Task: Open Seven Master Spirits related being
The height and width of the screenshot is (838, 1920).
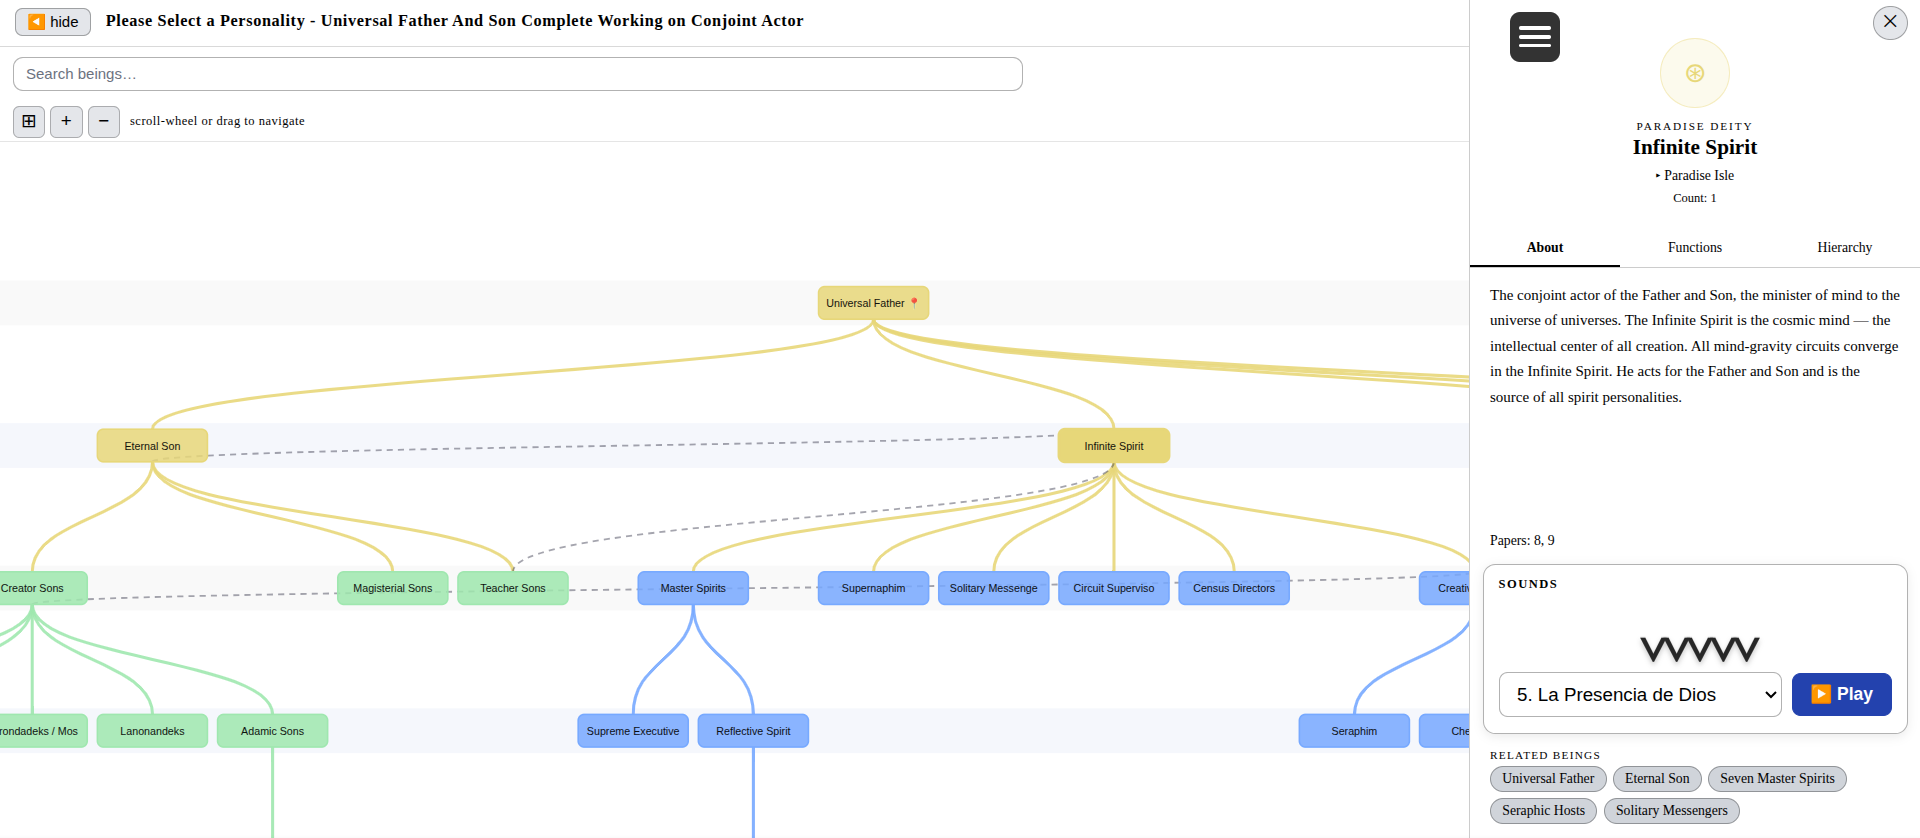Action: point(1776,779)
